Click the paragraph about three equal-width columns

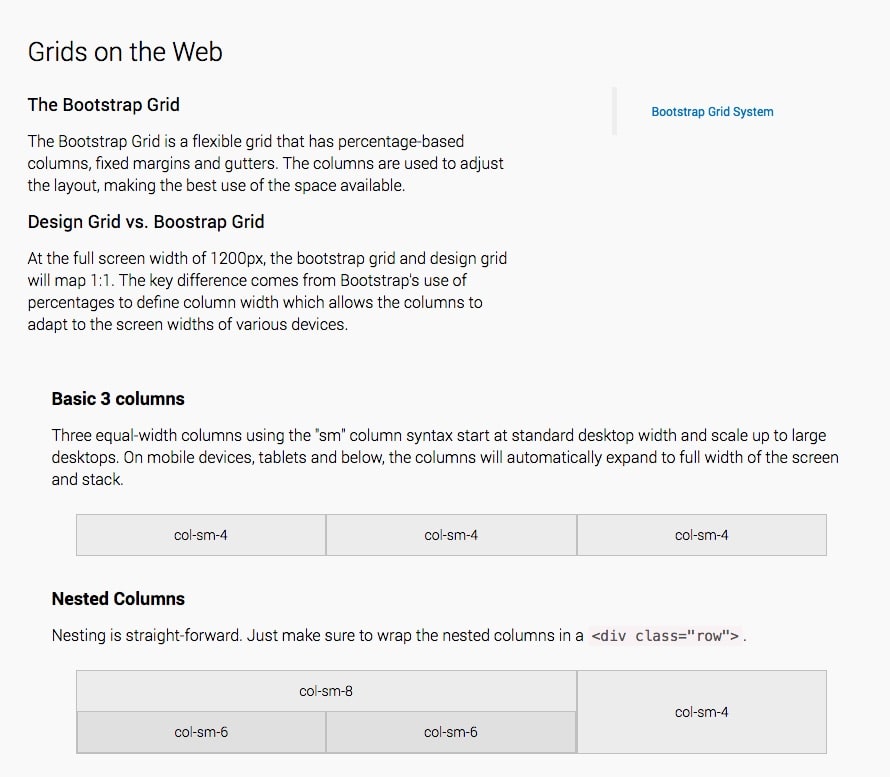pos(445,457)
